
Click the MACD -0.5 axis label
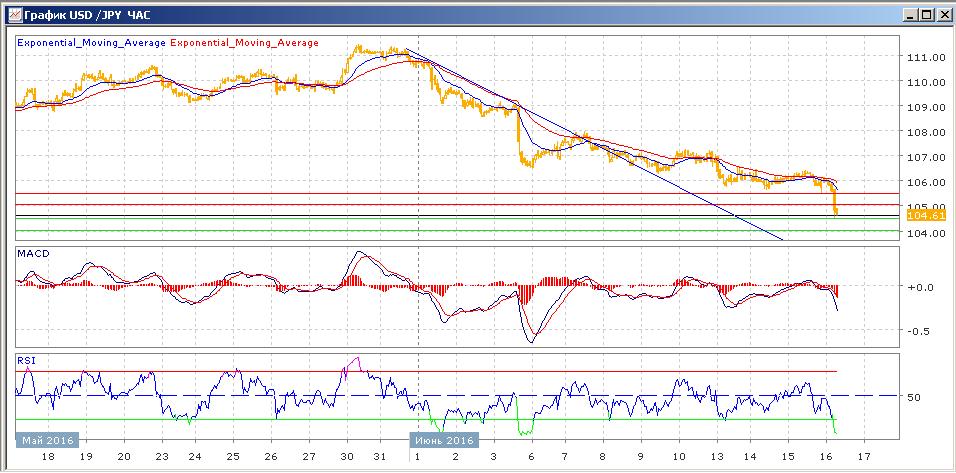tap(918, 332)
